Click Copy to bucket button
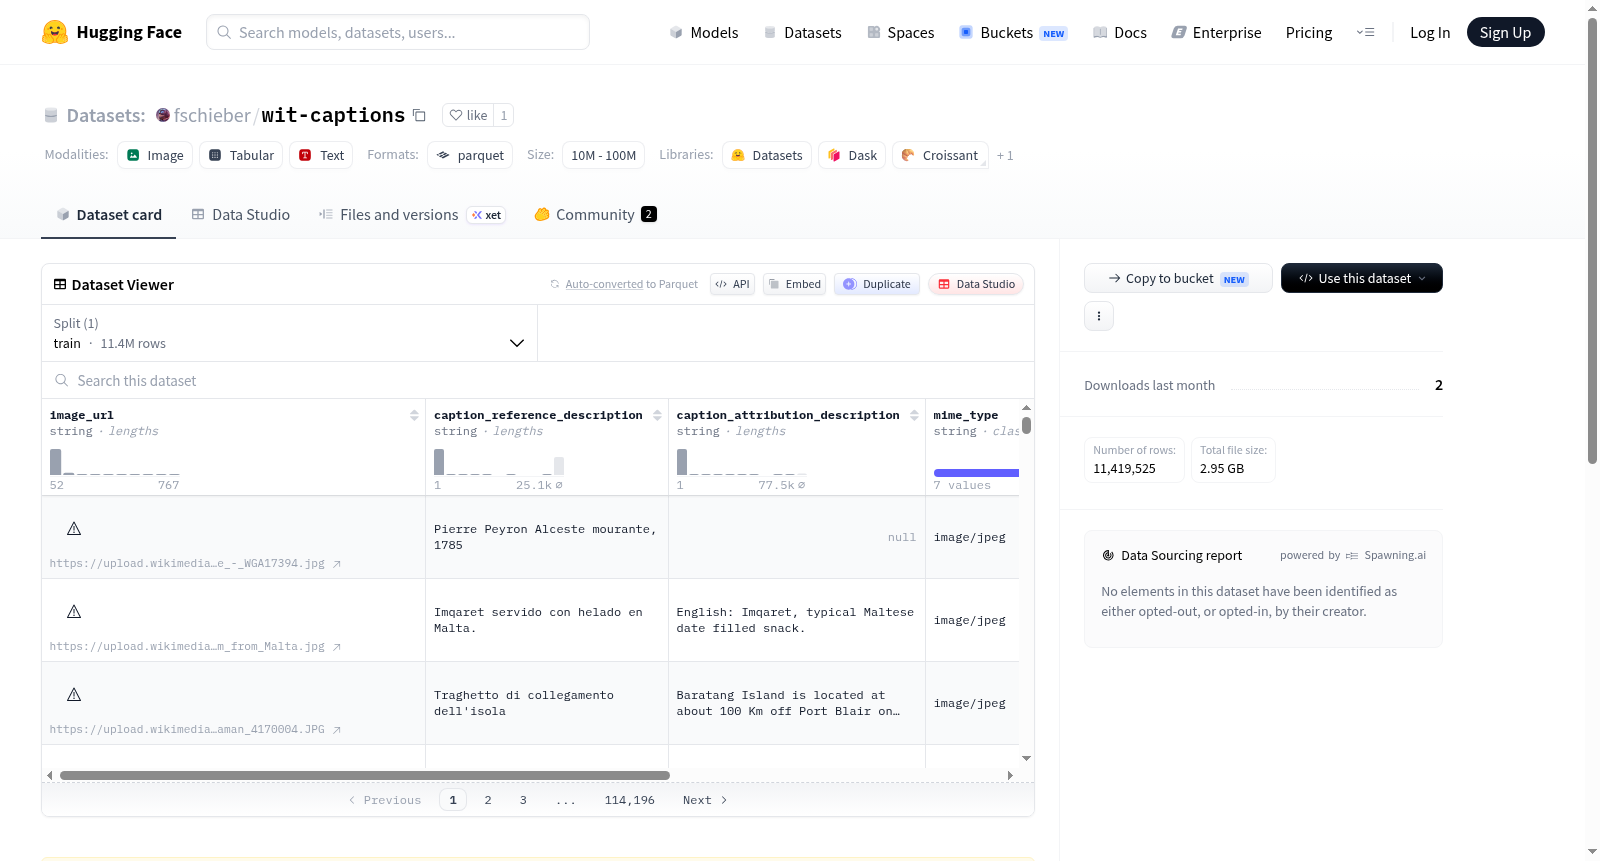1600x861 pixels. (1178, 278)
